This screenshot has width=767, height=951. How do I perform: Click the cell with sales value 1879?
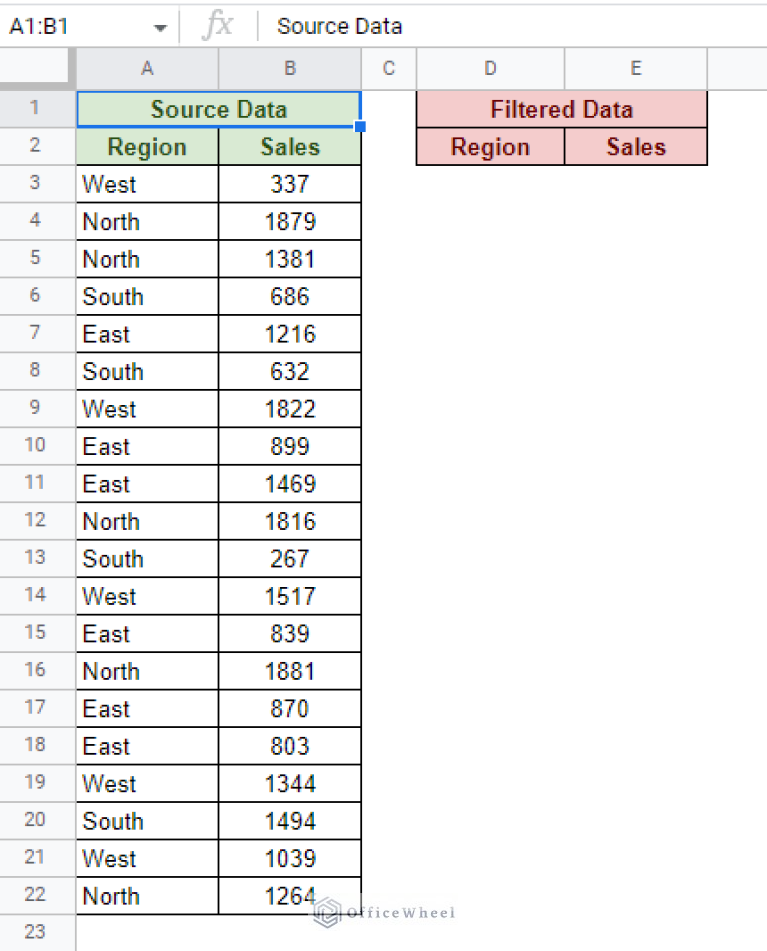(x=289, y=221)
